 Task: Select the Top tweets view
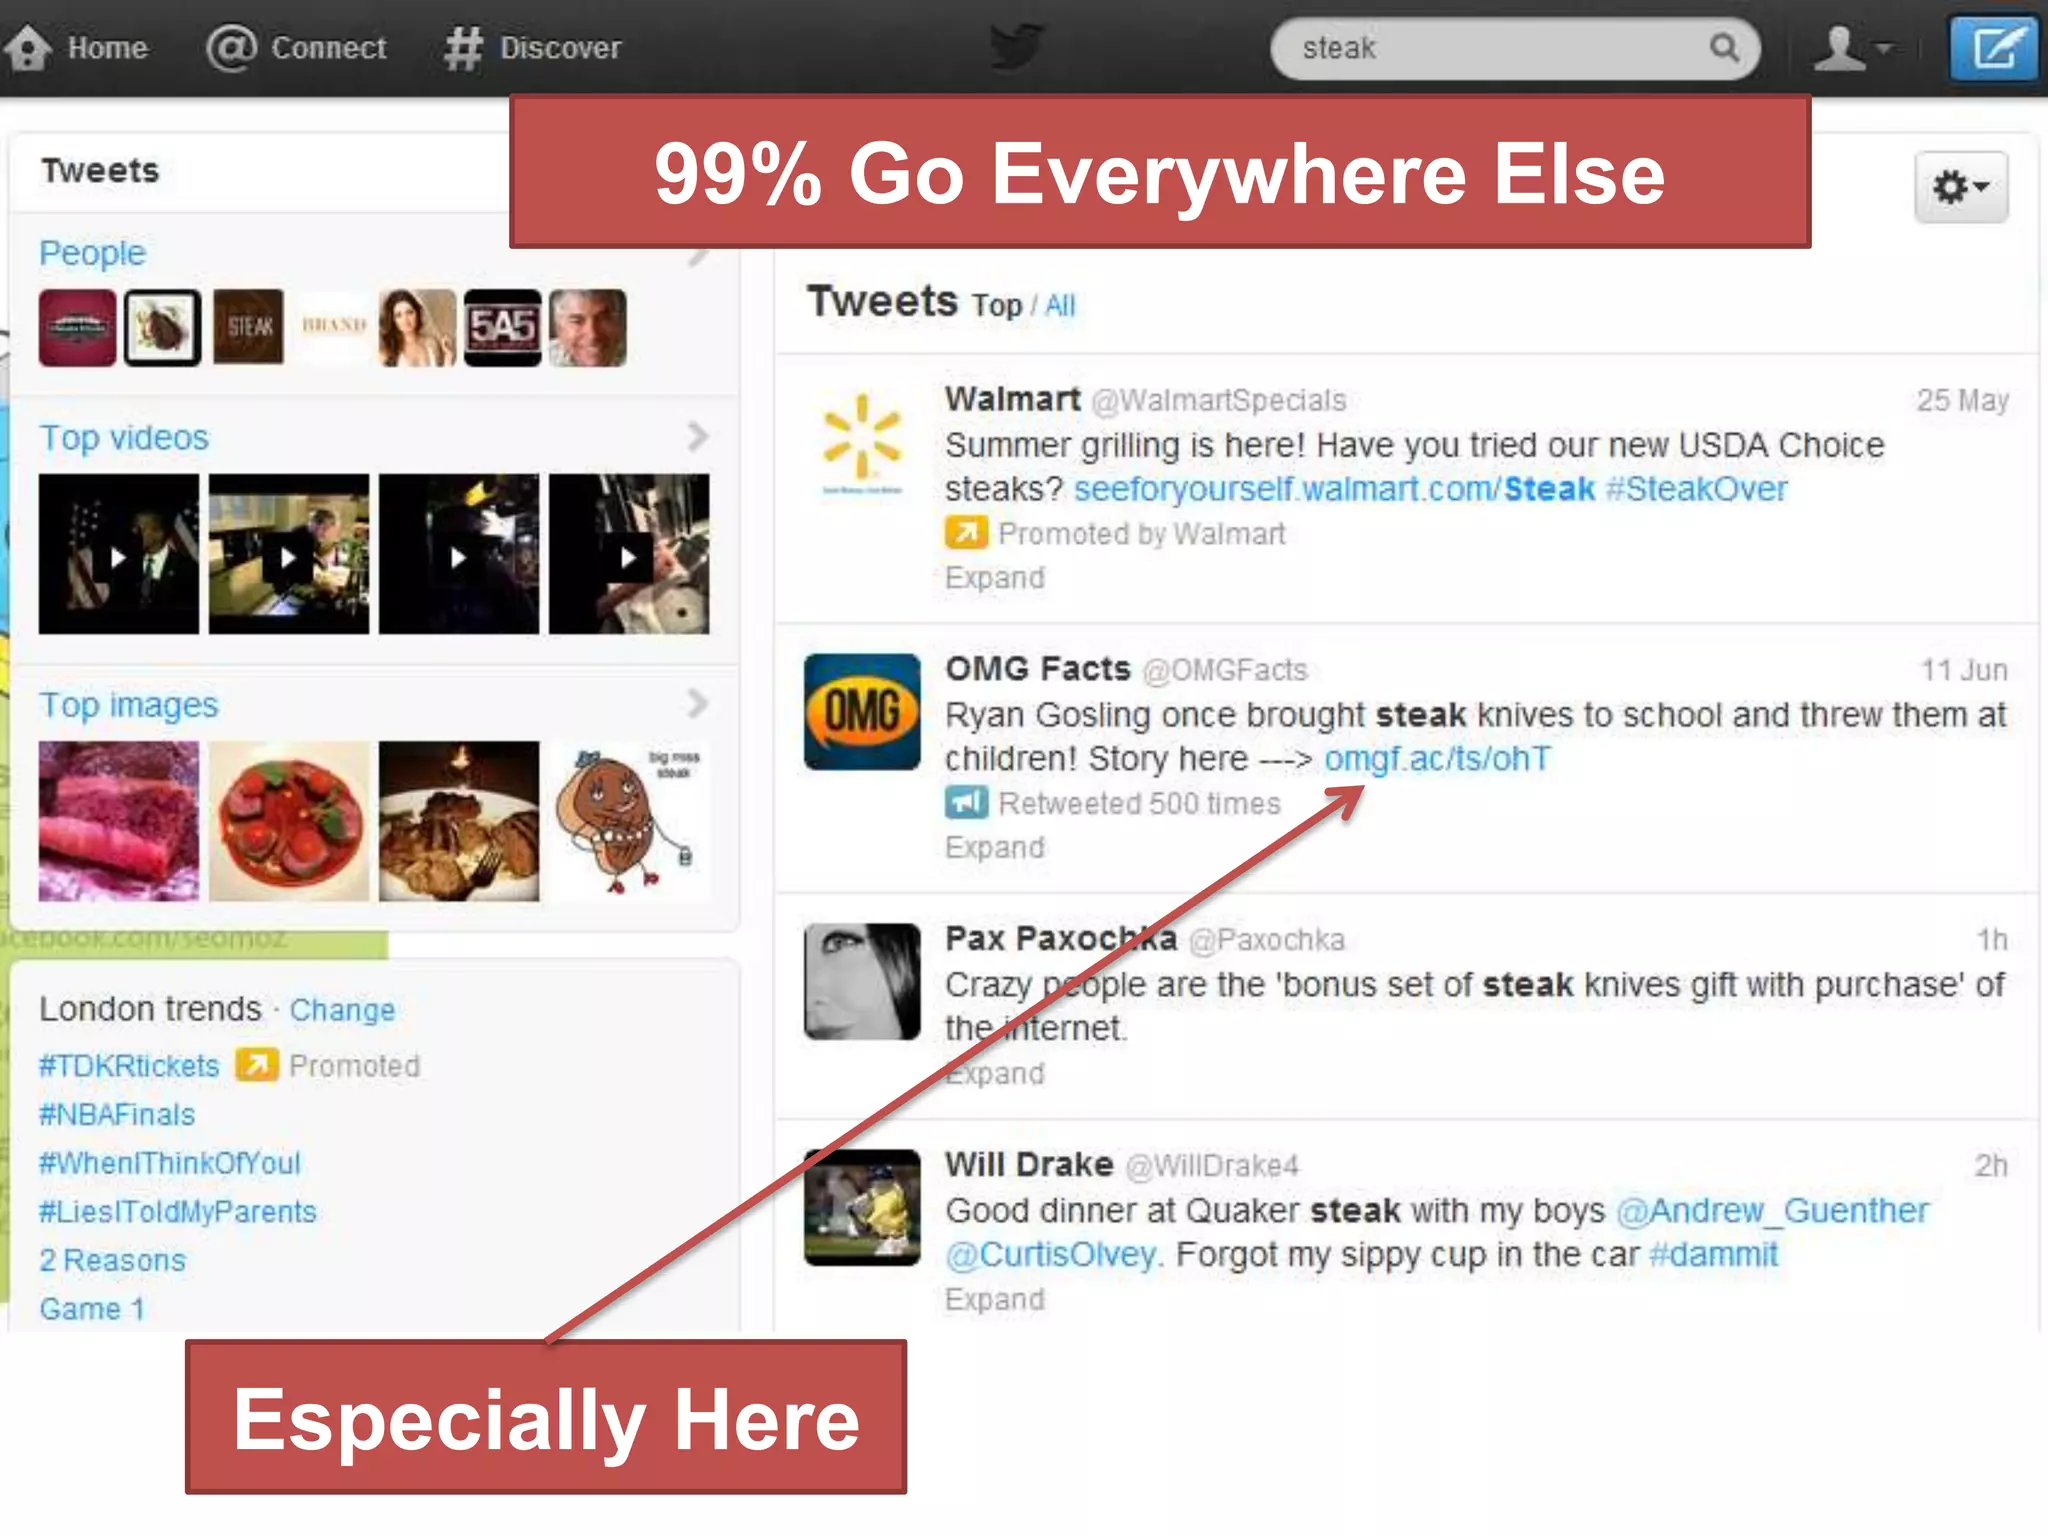point(997,305)
